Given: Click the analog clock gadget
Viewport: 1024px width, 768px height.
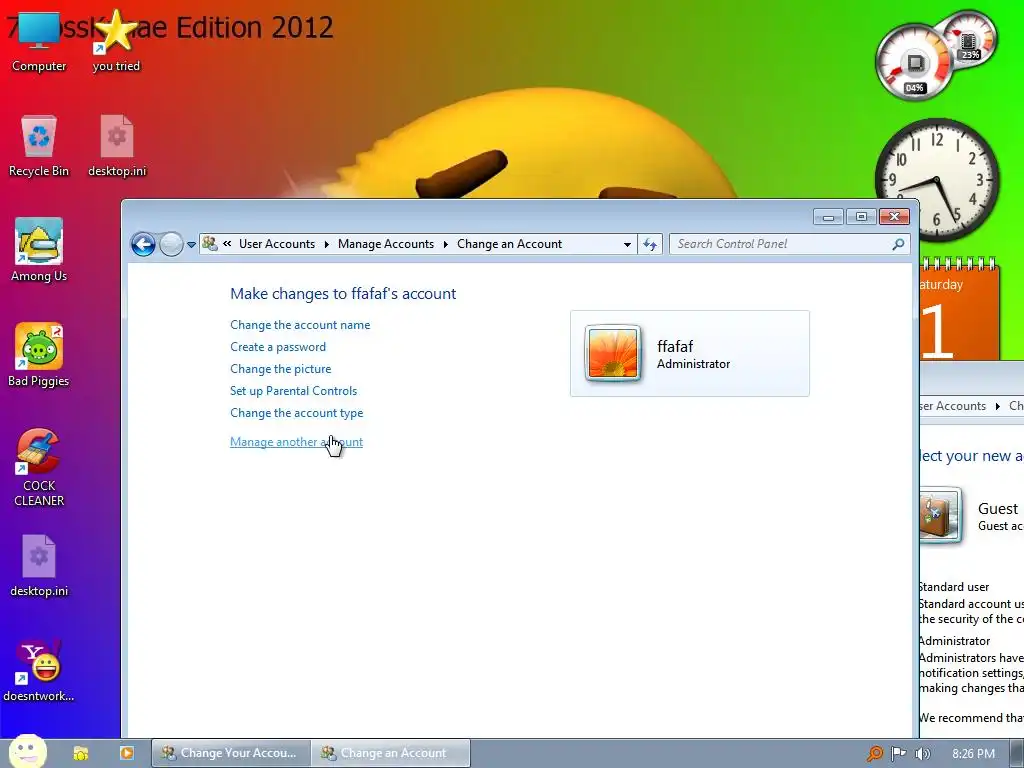Looking at the screenshot, I should (x=937, y=180).
